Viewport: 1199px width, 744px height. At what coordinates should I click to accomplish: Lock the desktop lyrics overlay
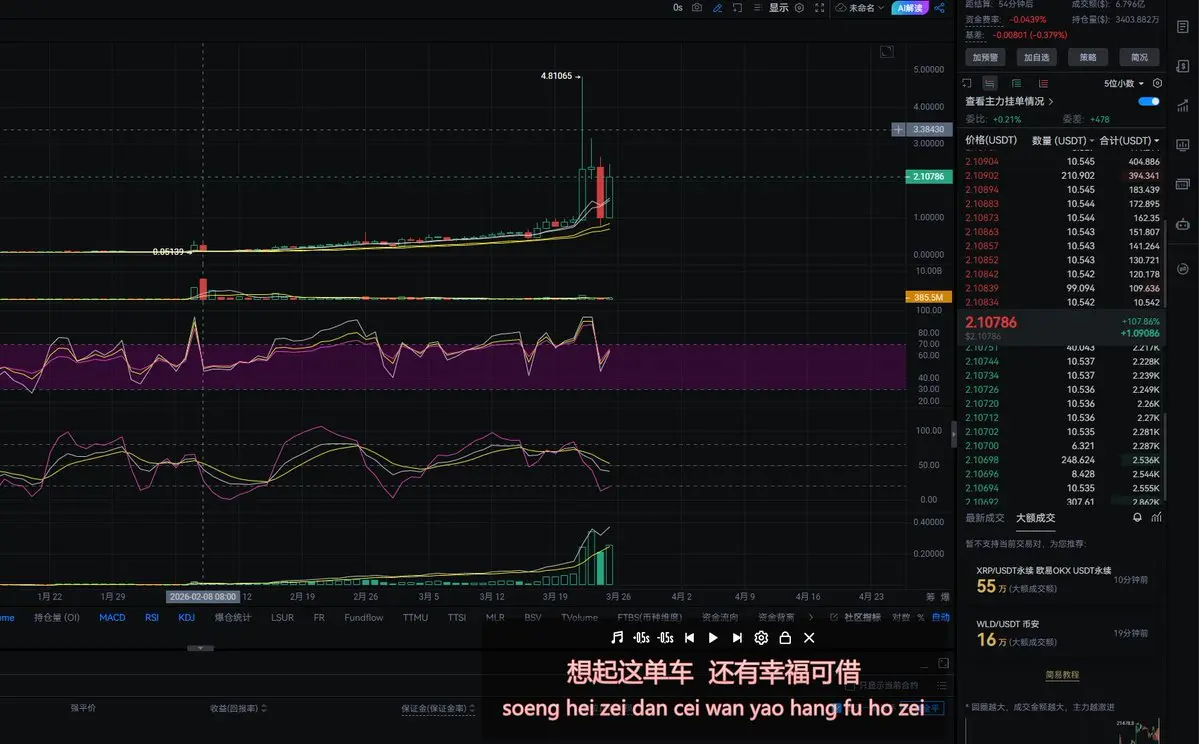pyautogui.click(x=785, y=638)
